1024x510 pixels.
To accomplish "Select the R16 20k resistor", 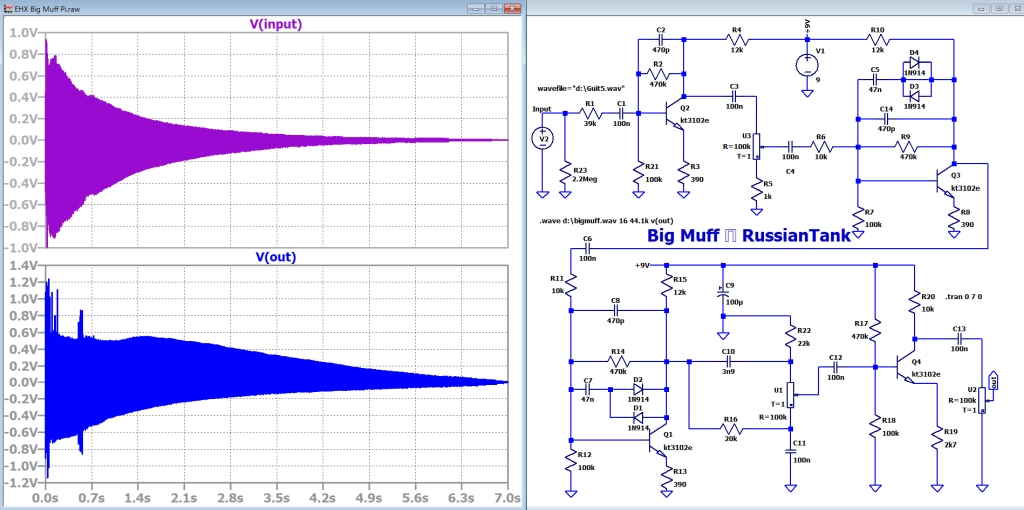I will 731,428.
